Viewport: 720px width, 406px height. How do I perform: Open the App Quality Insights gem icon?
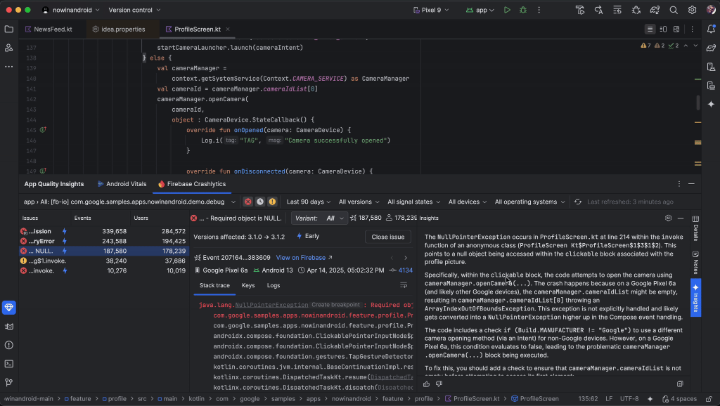pyautogui.click(x=9, y=307)
